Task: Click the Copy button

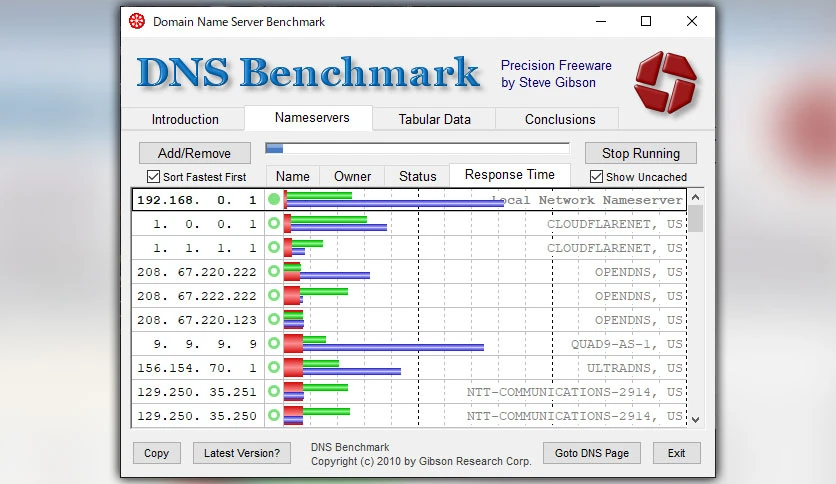Action: pyautogui.click(x=156, y=453)
